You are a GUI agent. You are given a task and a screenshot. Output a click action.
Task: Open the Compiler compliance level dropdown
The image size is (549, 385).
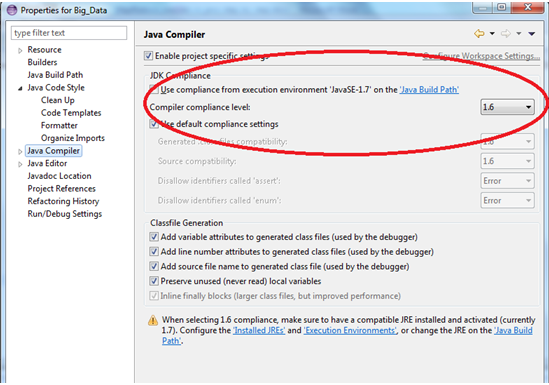[507, 107]
